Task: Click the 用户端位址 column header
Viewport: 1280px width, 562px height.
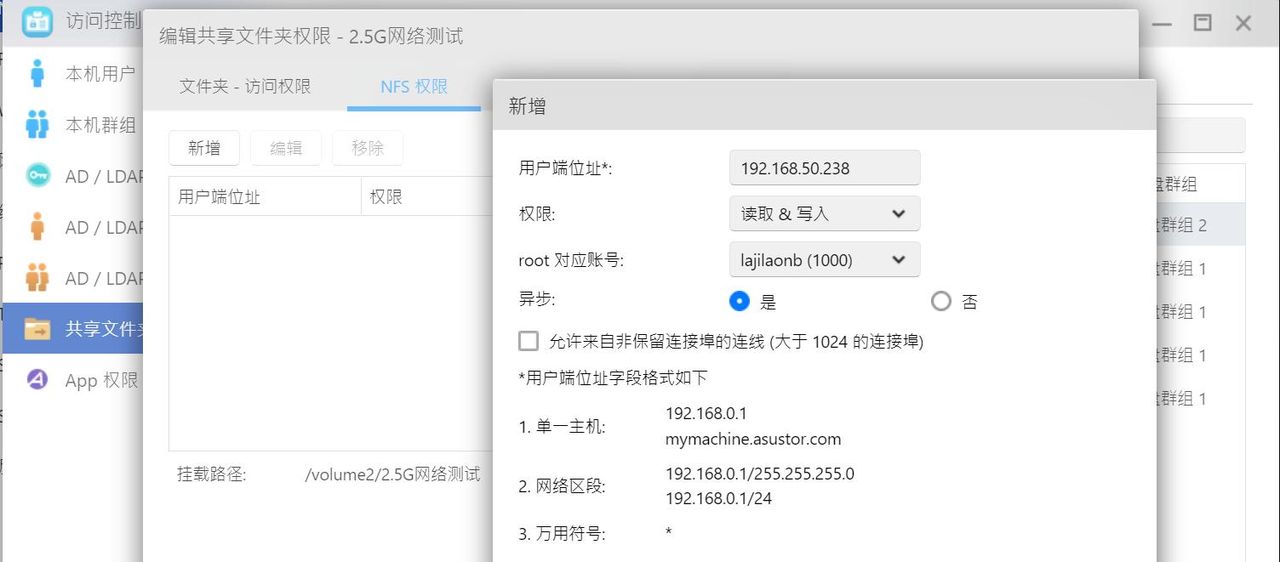Action: coord(264,197)
